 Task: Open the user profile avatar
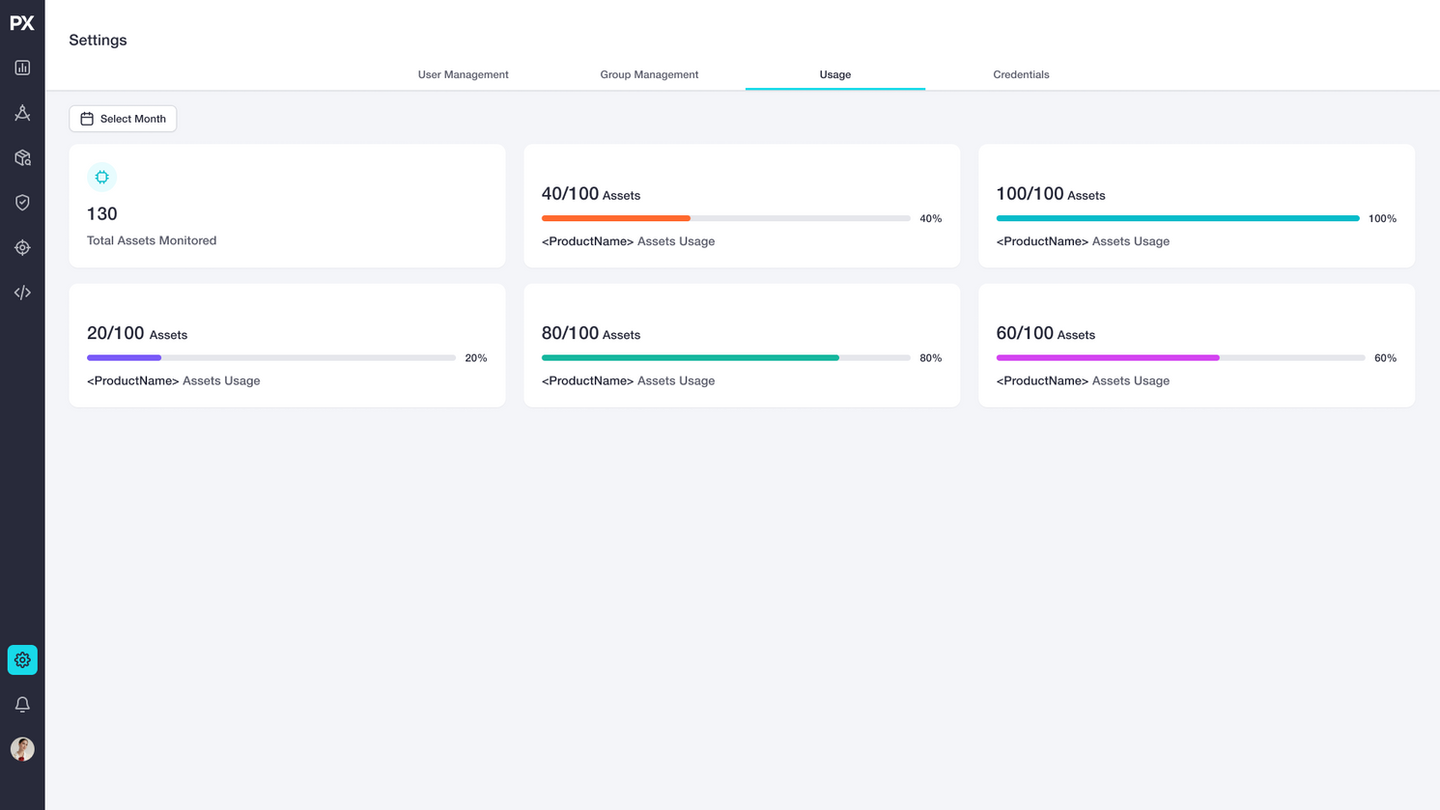click(x=22, y=749)
